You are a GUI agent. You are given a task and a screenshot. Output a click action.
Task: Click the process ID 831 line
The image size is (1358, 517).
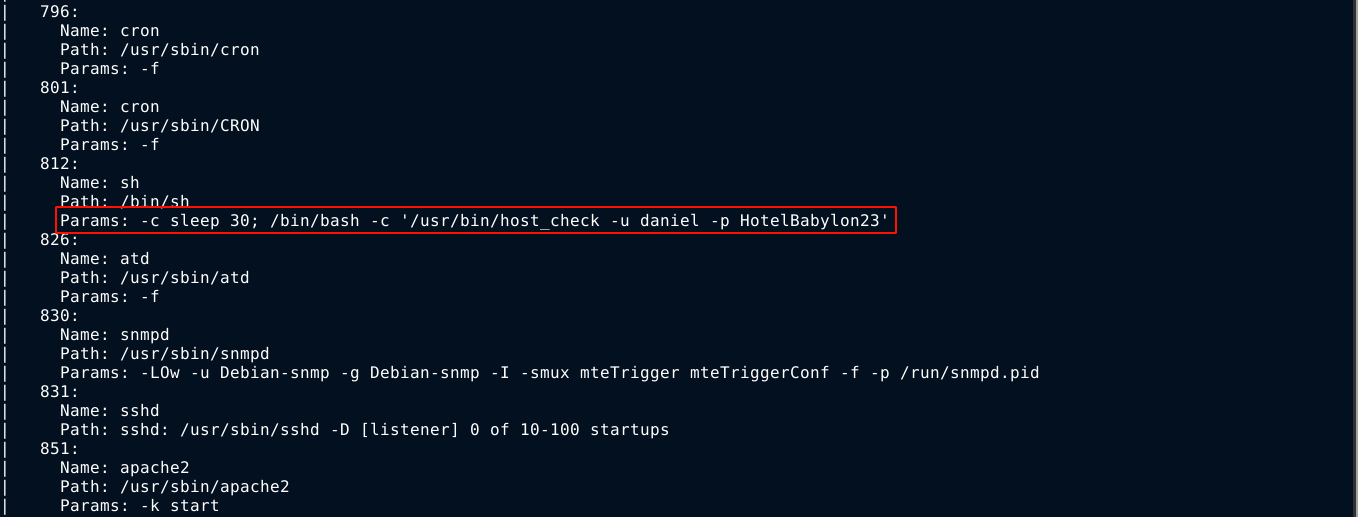click(55, 392)
